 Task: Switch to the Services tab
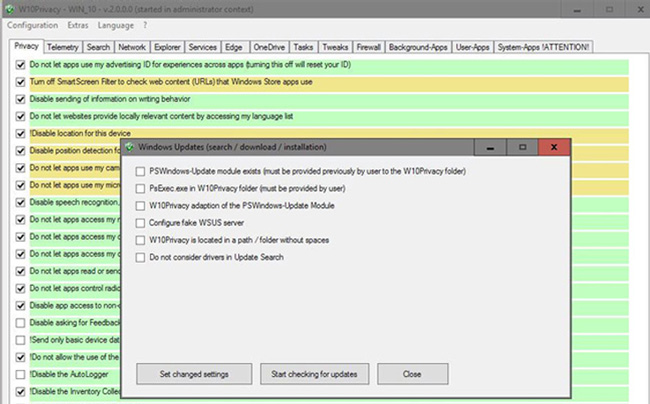point(202,47)
